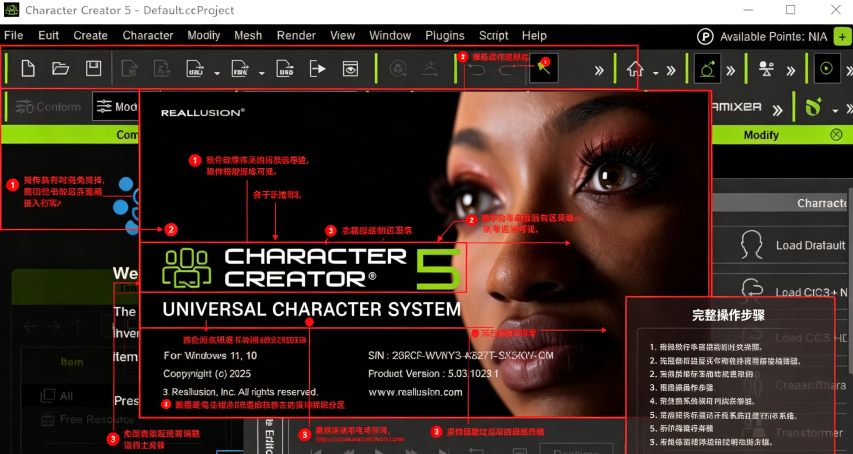Screen dimensions: 853x454
Task: Click the balance scale physics icon
Action: click(766, 69)
